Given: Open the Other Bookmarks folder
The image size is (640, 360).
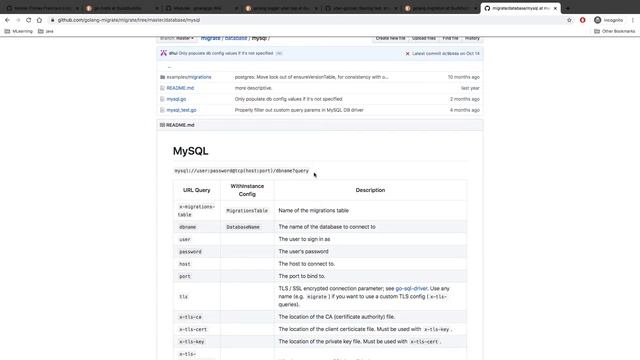Looking at the screenshot, I should pyautogui.click(x=615, y=31).
